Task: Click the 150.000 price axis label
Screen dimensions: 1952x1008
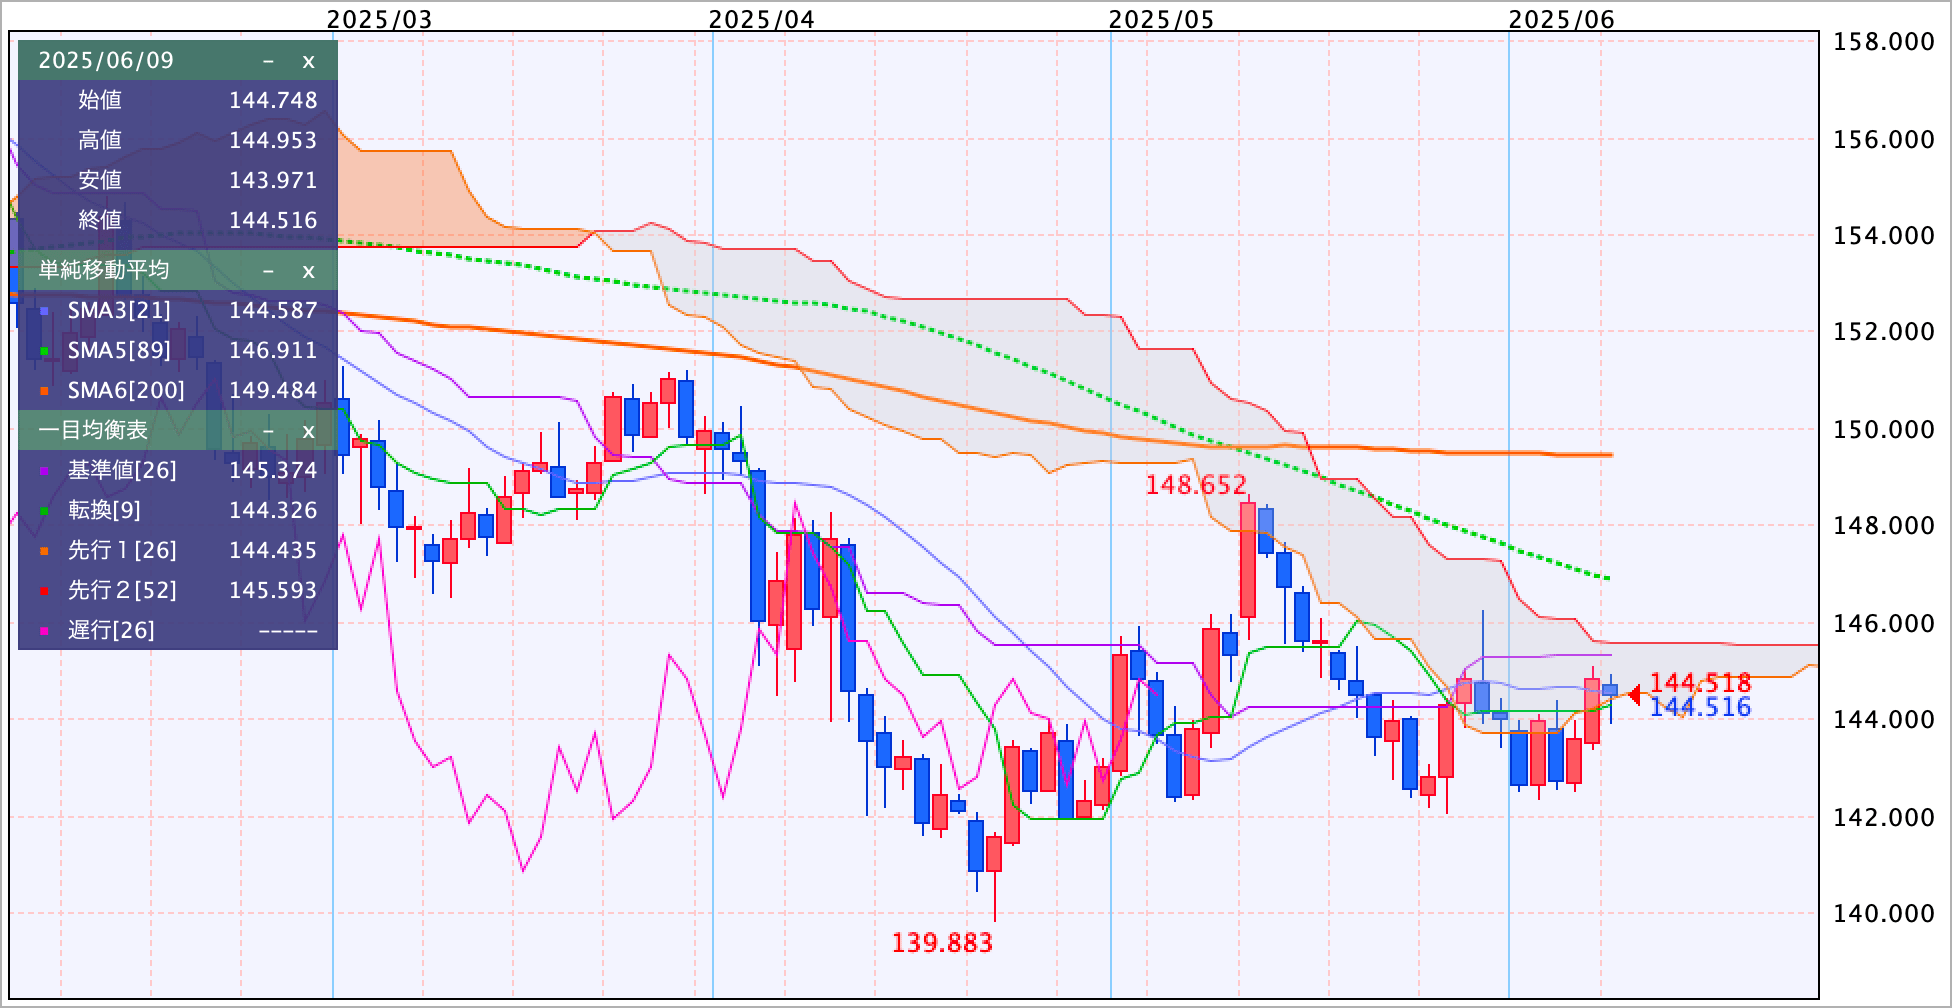Action: tap(1883, 430)
